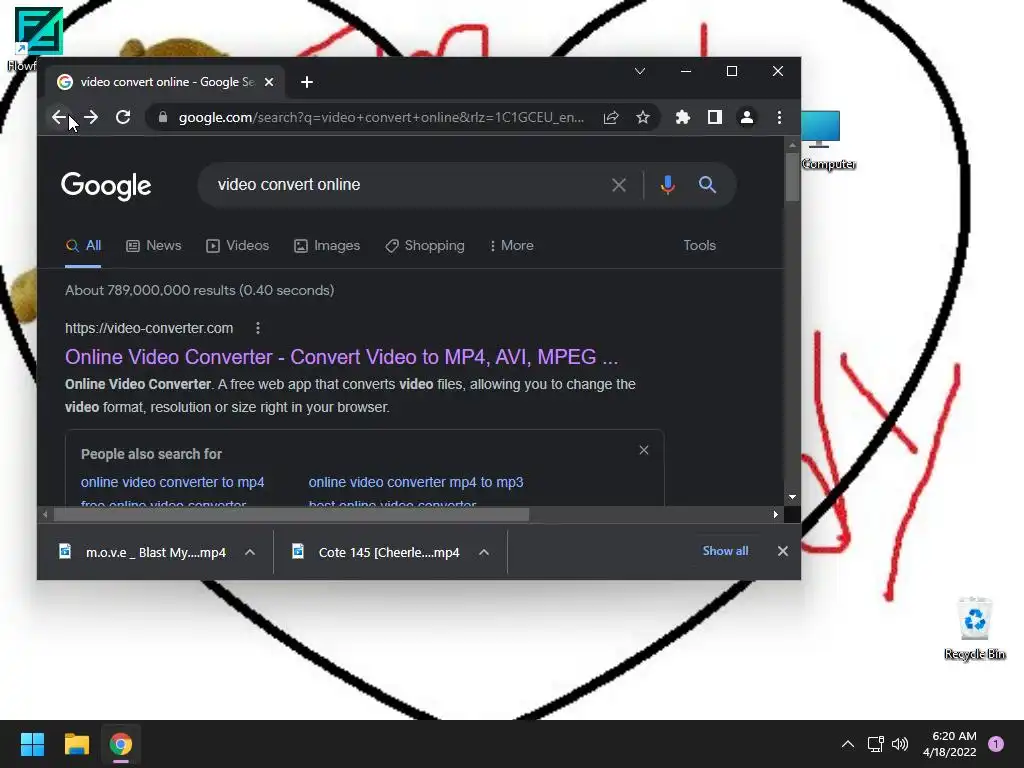
Task: Open the tab search chevron
Action: (640, 71)
